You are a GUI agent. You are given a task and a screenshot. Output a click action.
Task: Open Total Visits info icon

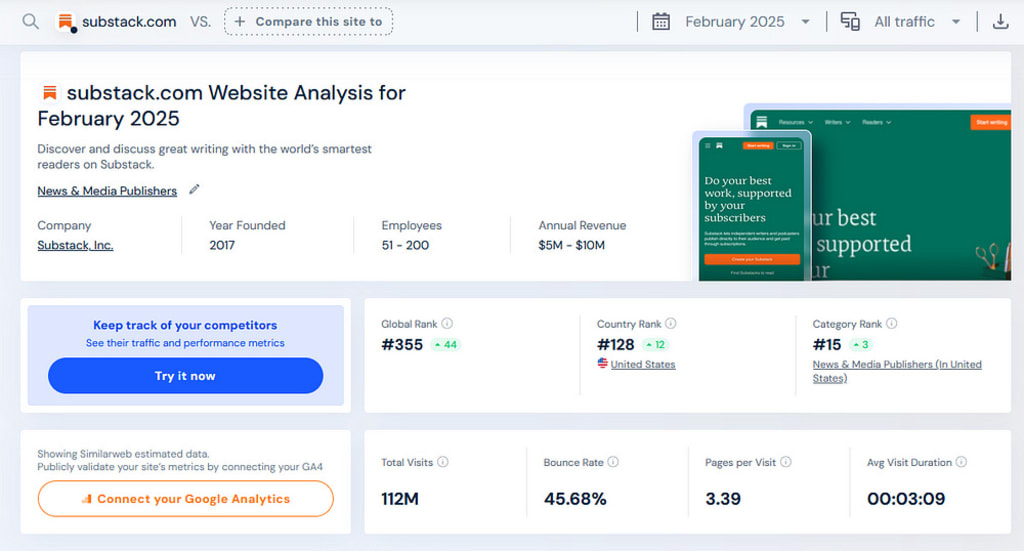443,462
